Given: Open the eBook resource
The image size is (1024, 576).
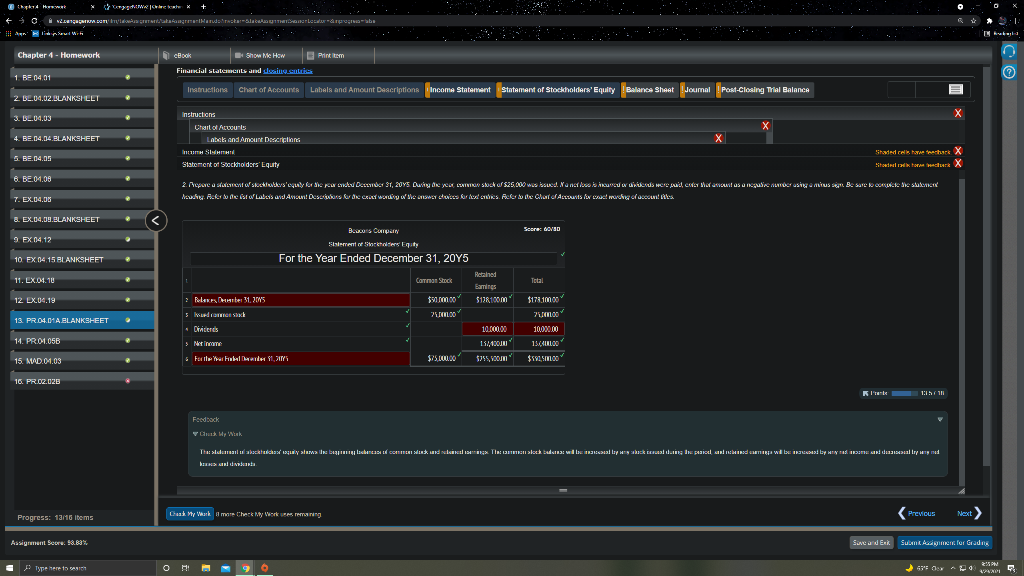Looking at the screenshot, I should click(178, 56).
